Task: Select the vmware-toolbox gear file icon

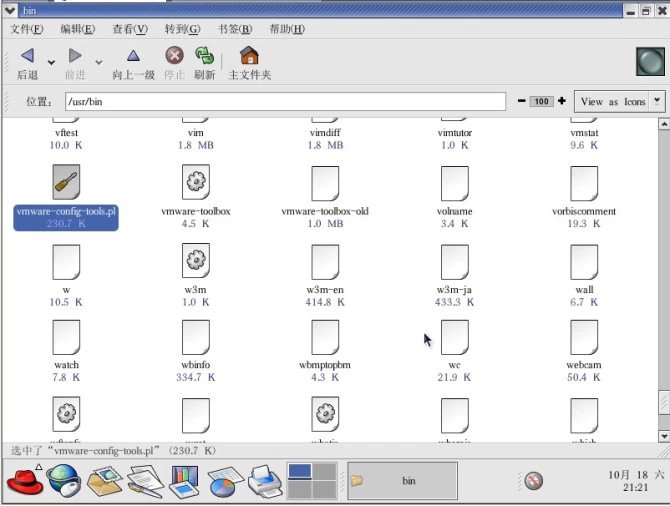Action: [x=196, y=182]
